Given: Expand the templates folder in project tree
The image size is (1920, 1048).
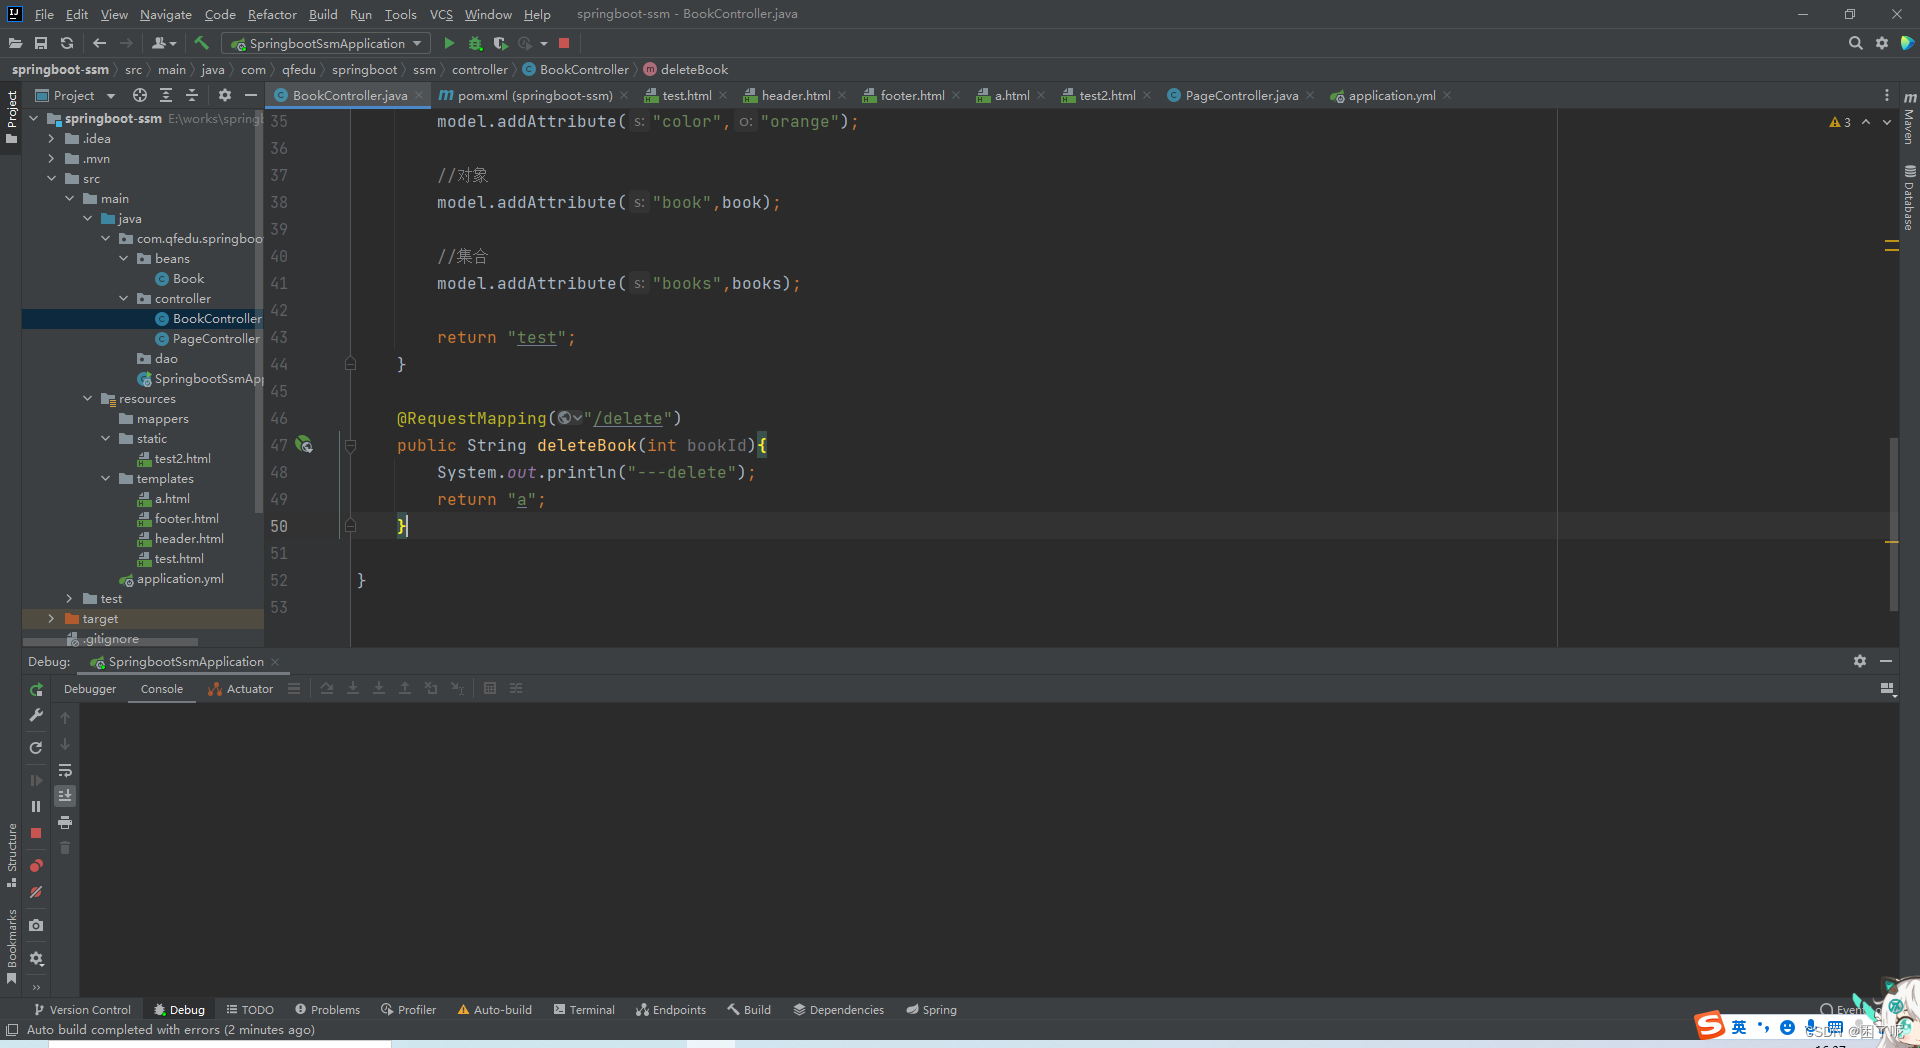Looking at the screenshot, I should coord(105,478).
